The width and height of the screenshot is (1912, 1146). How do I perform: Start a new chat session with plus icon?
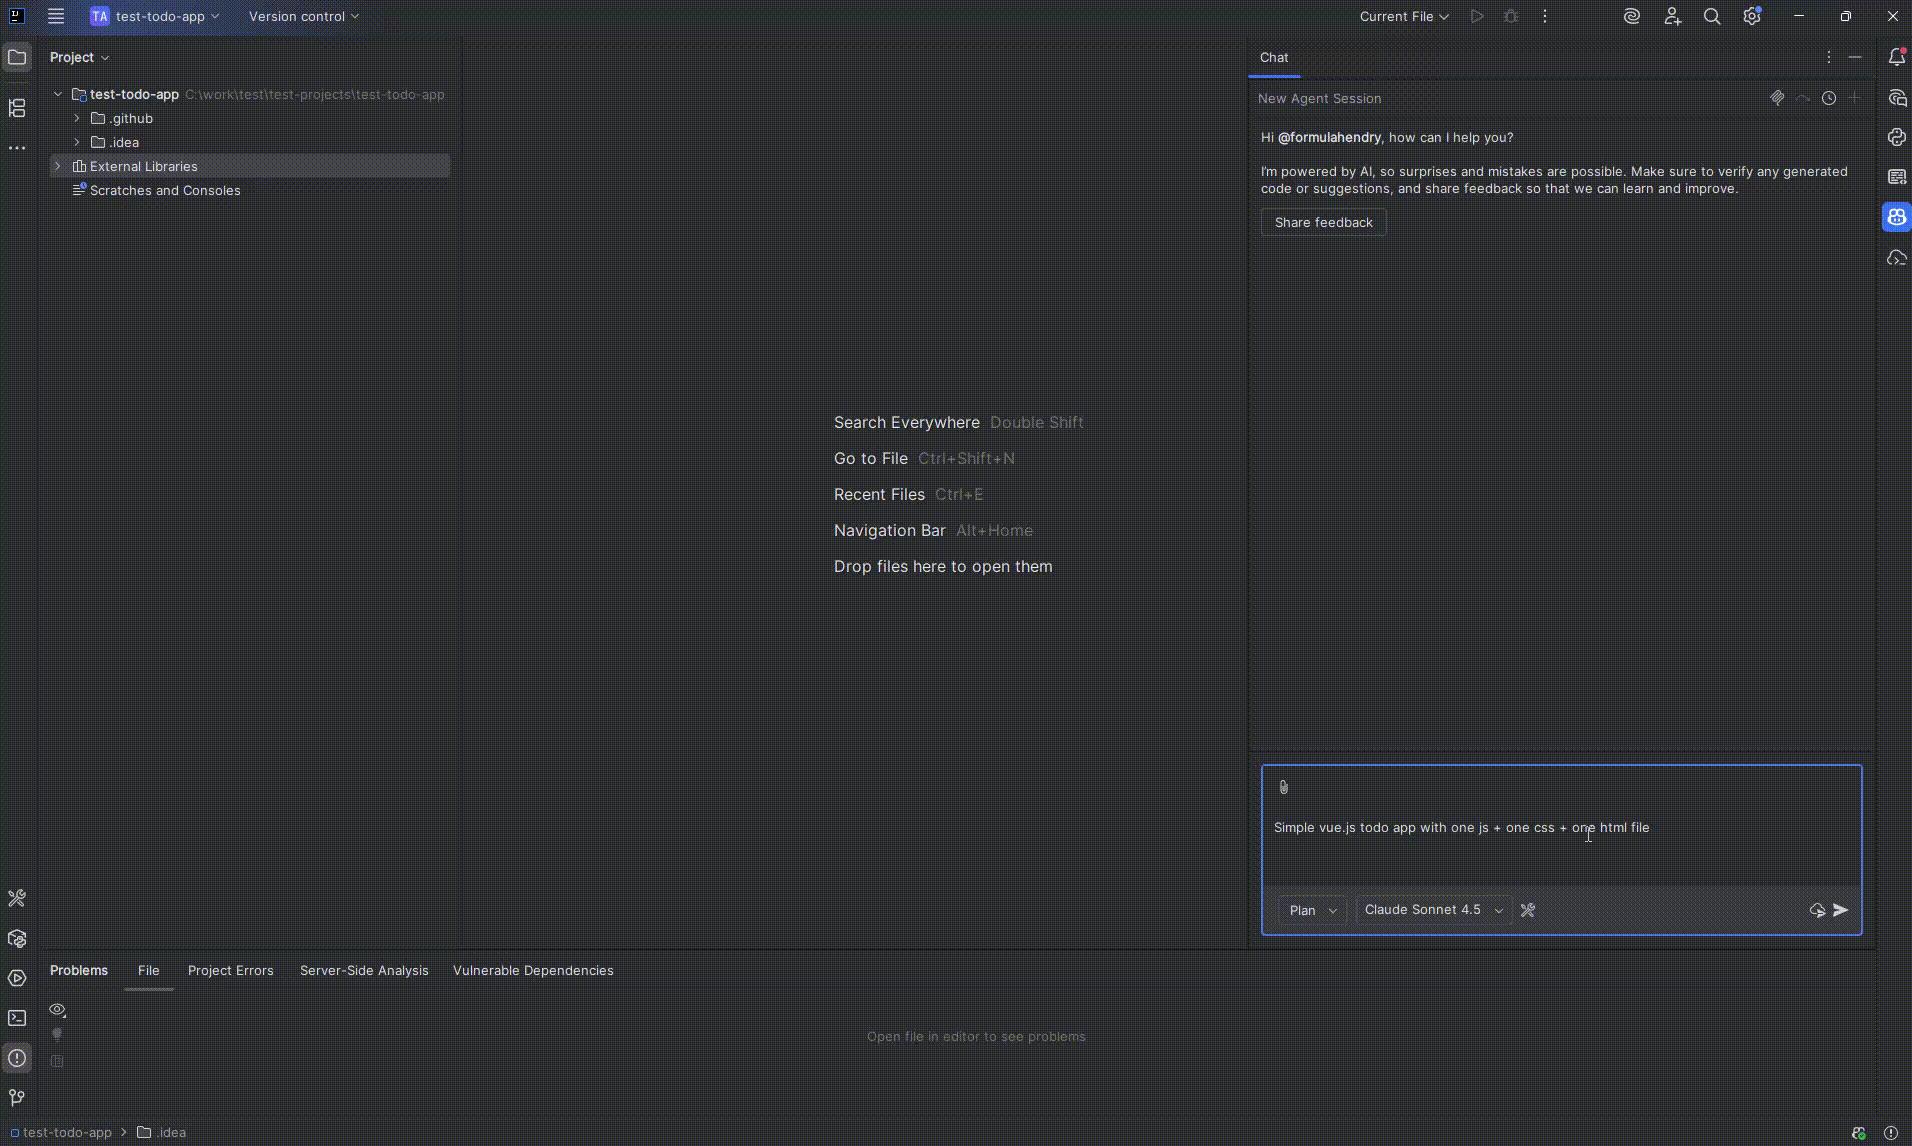click(1854, 98)
